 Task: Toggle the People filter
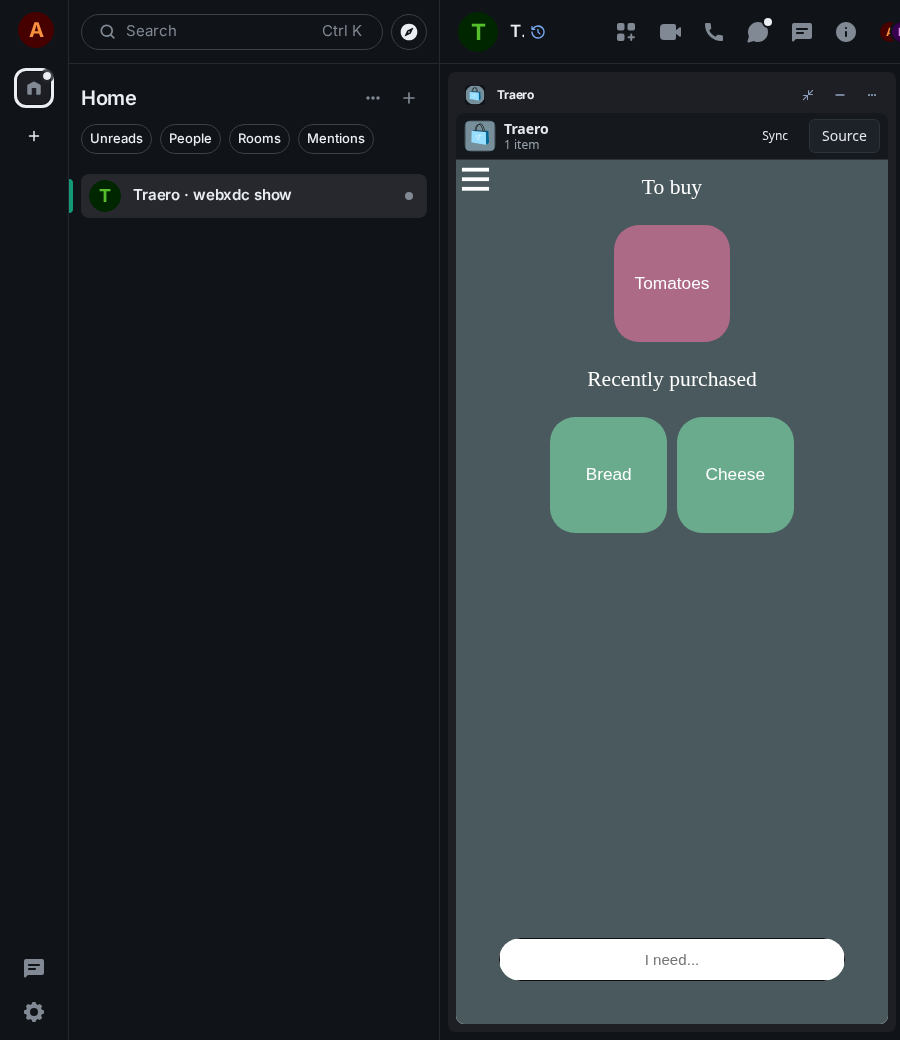click(190, 139)
